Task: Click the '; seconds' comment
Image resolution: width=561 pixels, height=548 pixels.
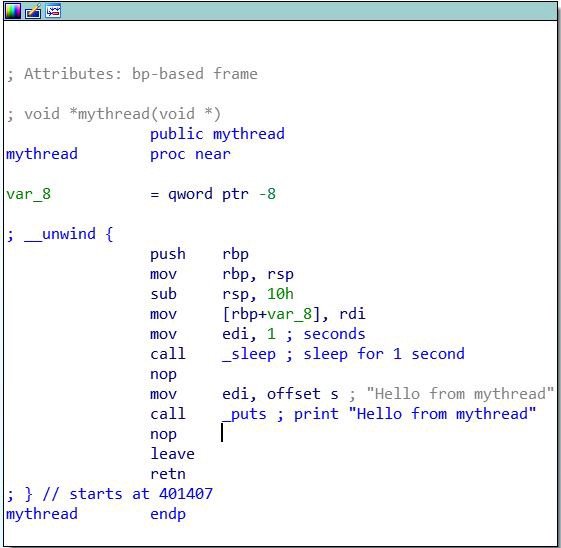Action: pyautogui.click(x=326, y=334)
